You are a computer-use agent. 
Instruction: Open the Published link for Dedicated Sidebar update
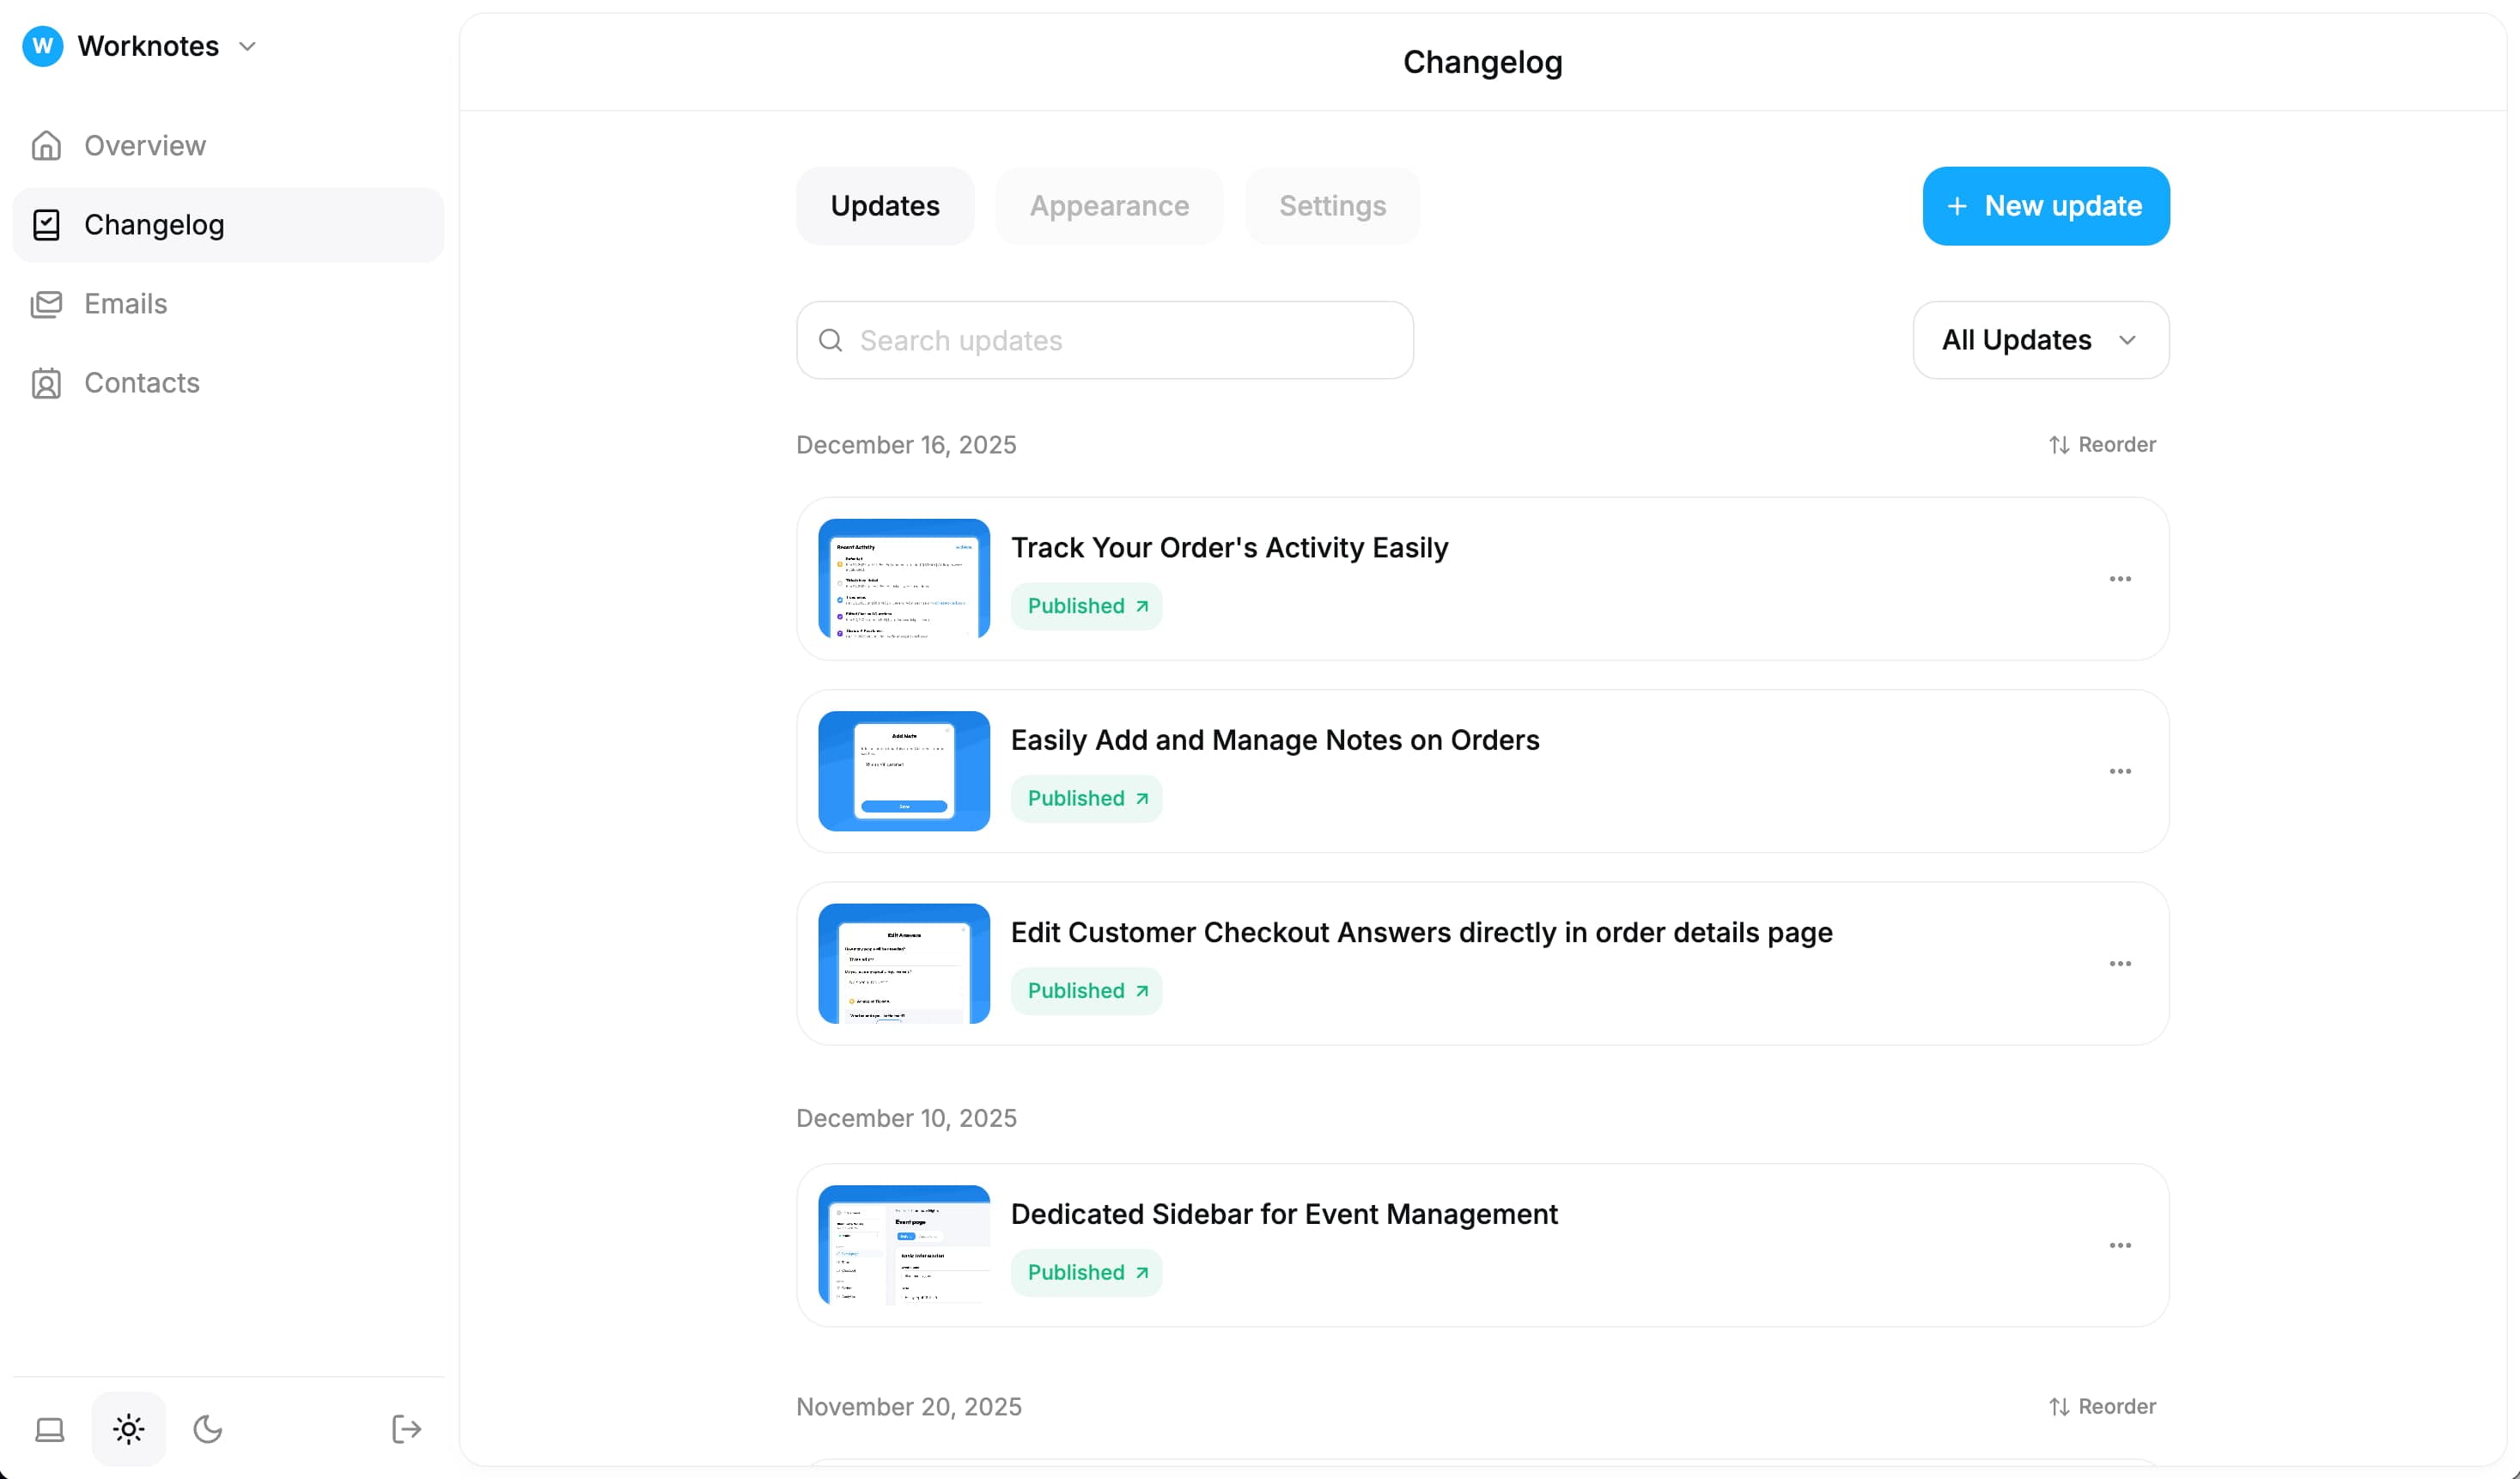pyautogui.click(x=1086, y=1272)
